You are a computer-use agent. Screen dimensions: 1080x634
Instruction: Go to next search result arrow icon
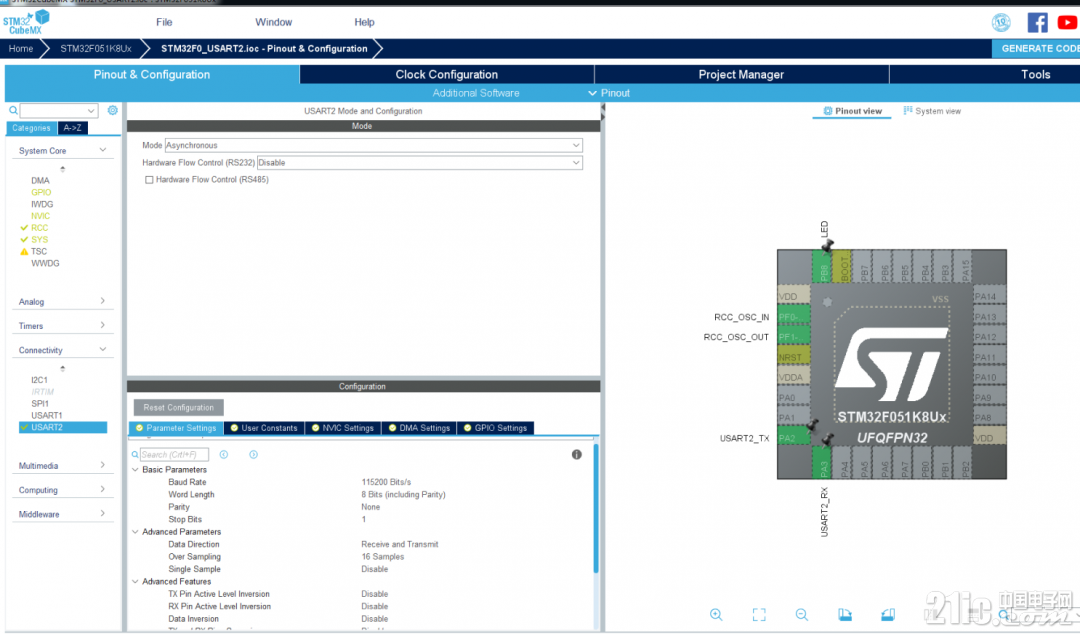coord(253,455)
